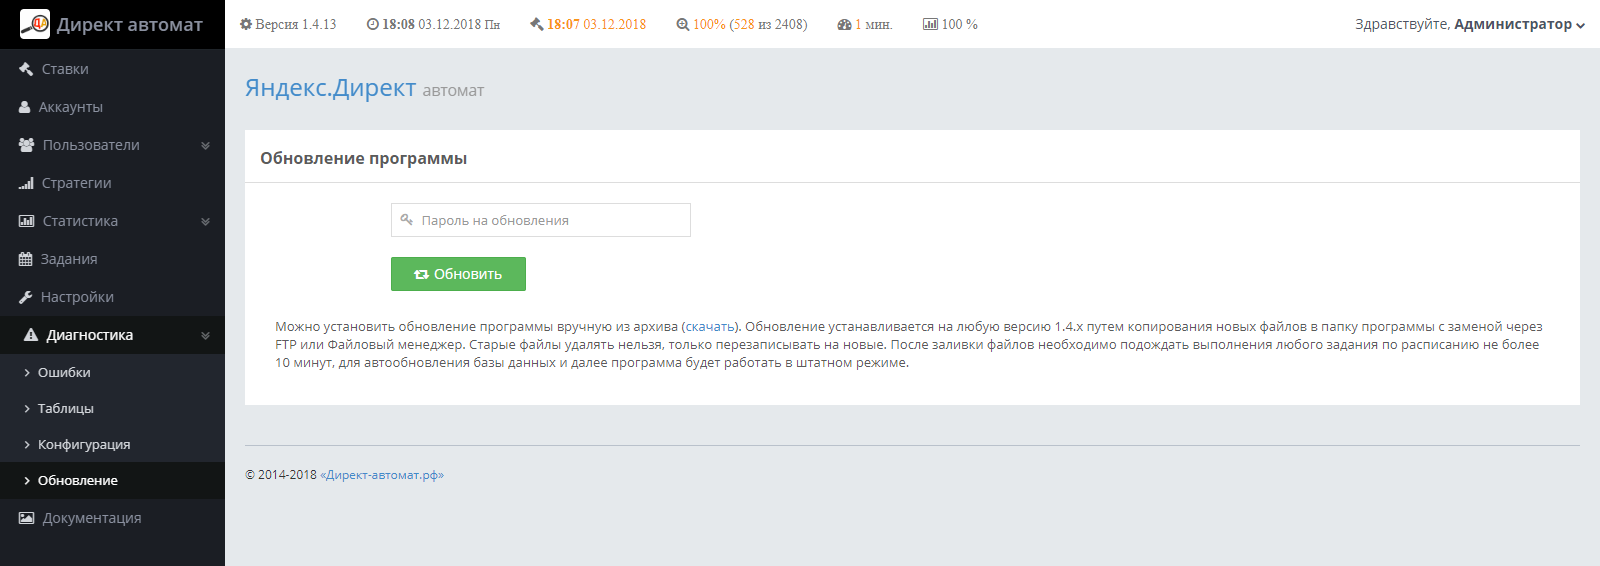Screen dimensions: 1600x566
Task: Click the speedometer icon next to 1 мин.
Action: point(844,24)
